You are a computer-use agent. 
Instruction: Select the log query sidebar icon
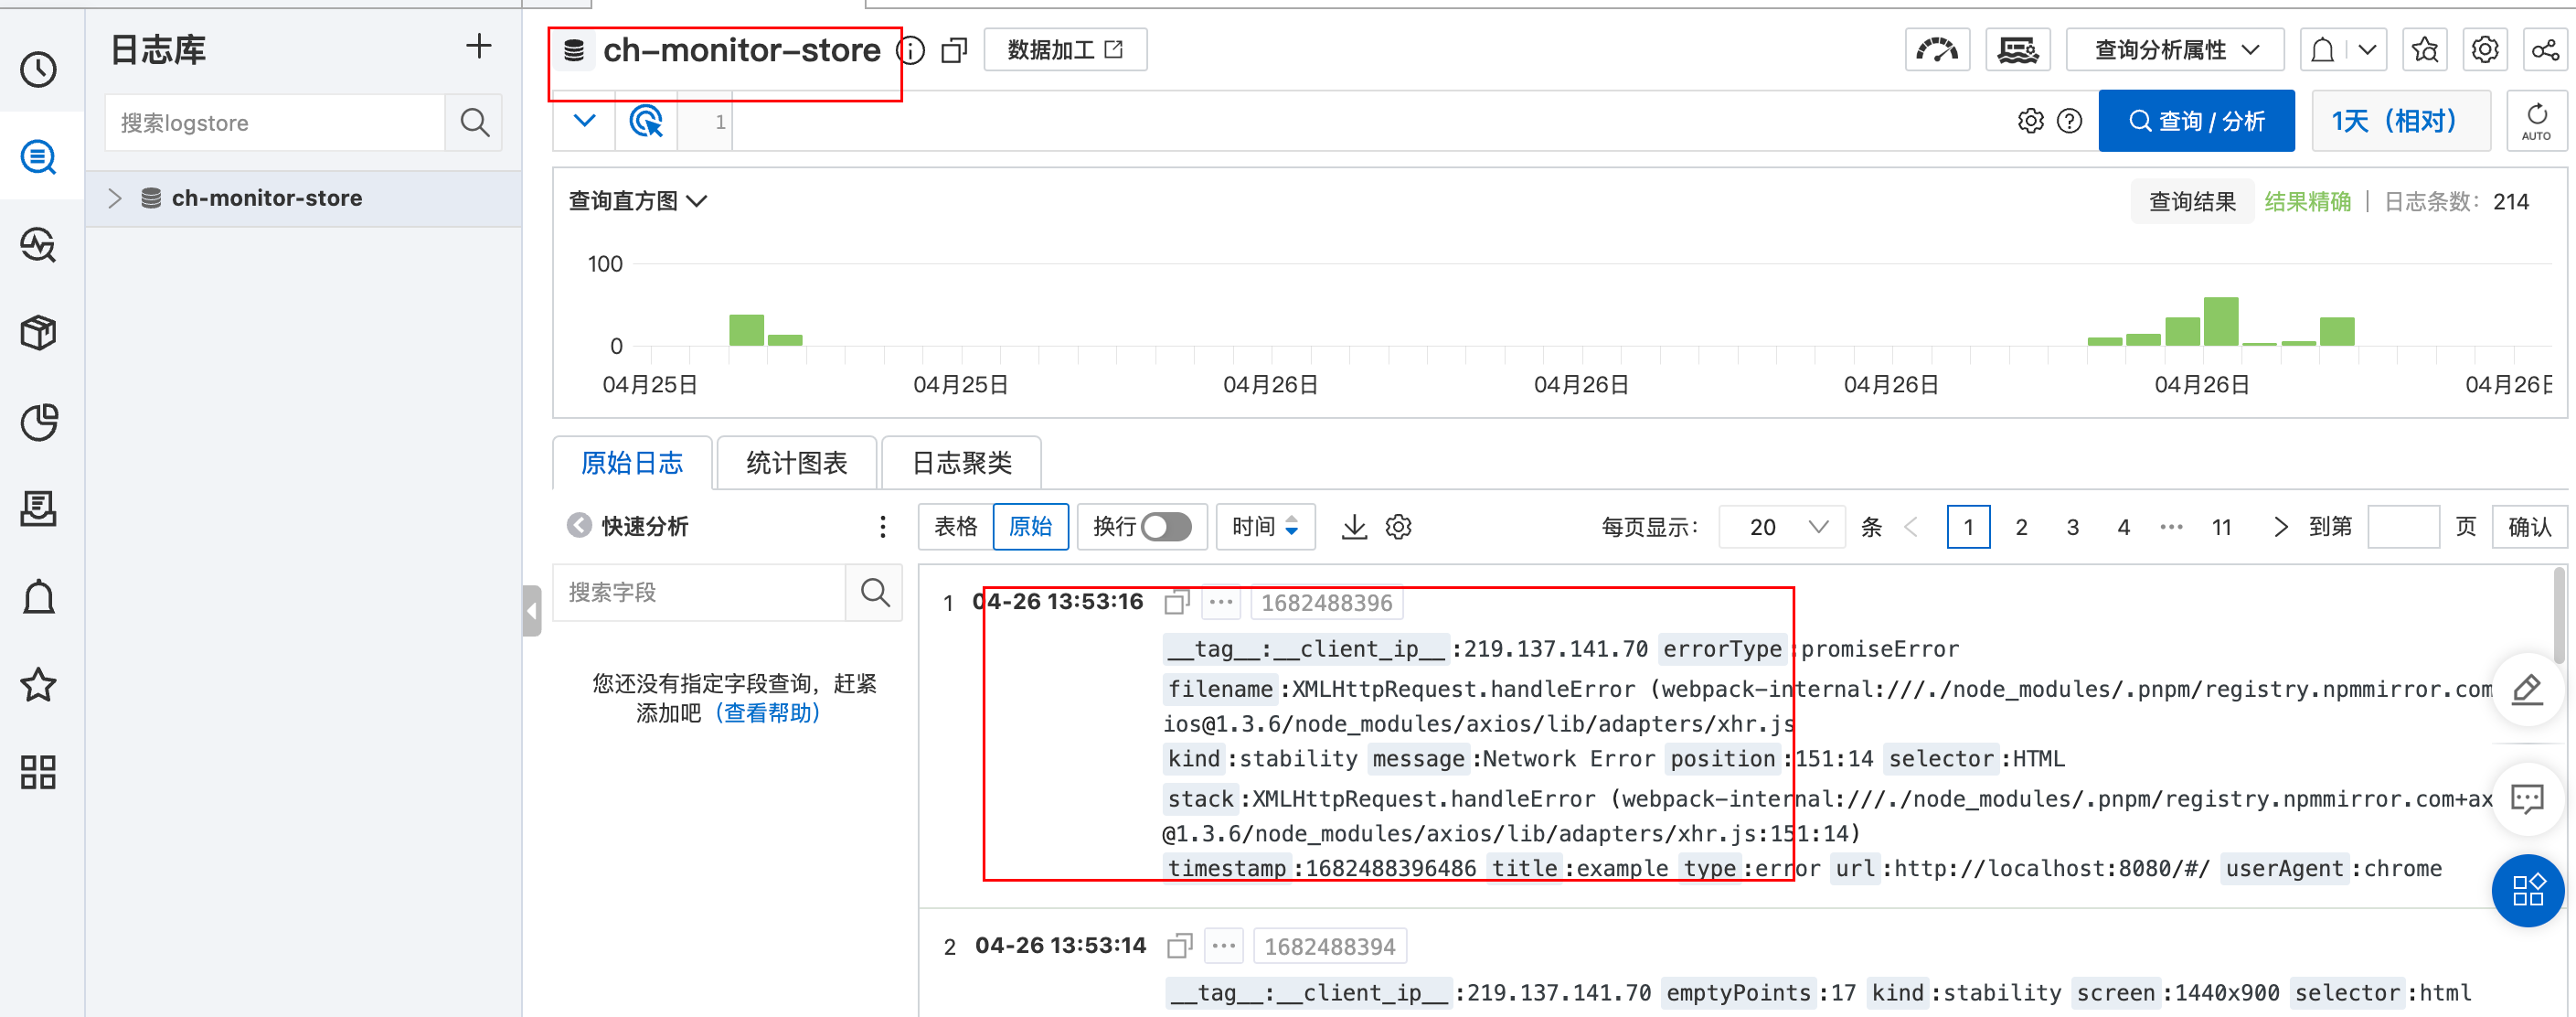tap(39, 157)
